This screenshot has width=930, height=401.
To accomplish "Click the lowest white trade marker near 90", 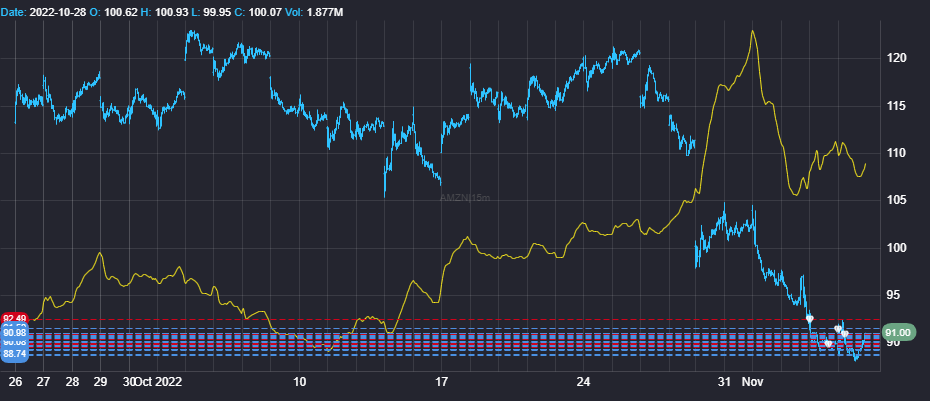I will coord(829,343).
